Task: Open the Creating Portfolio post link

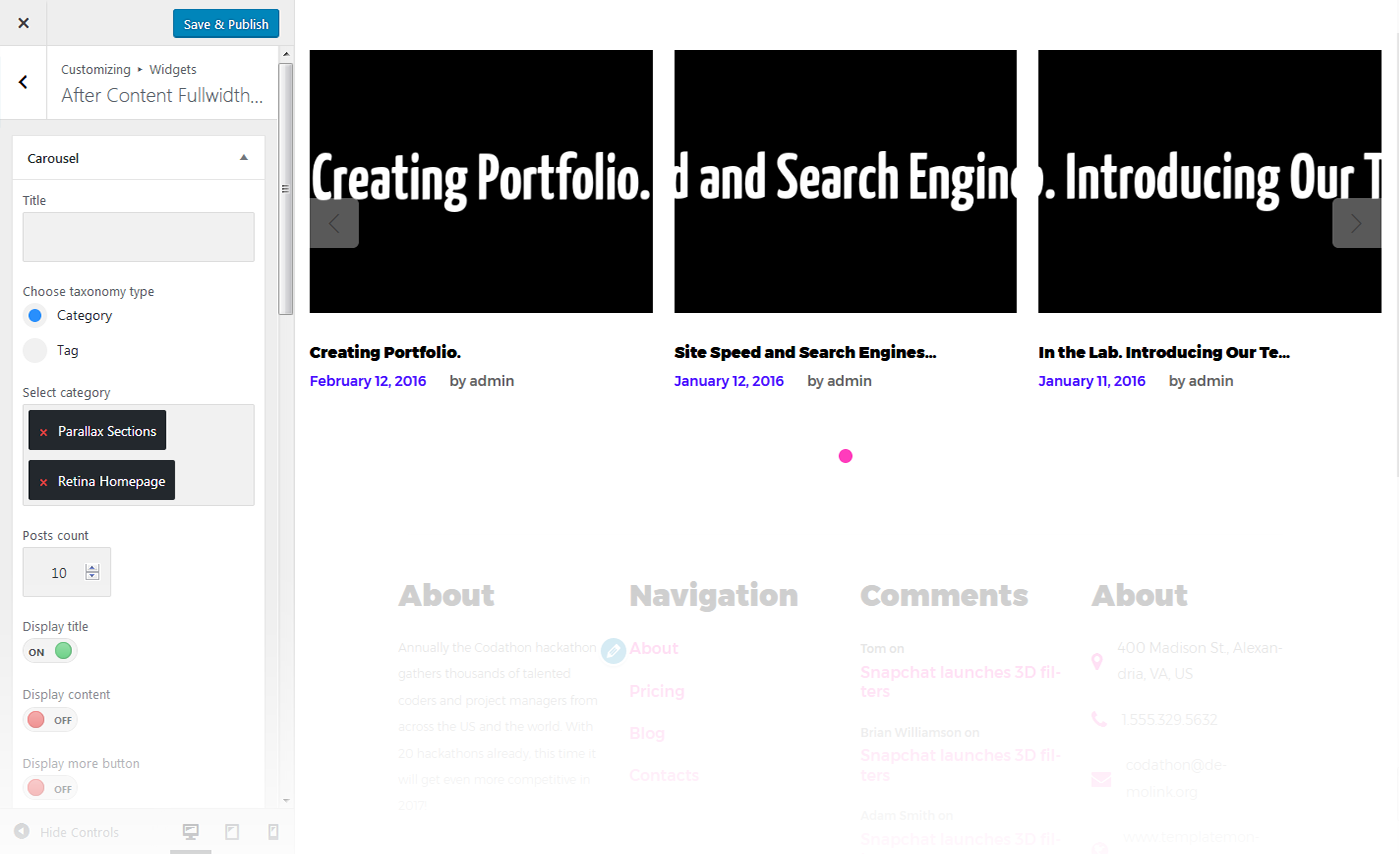Action: click(385, 352)
